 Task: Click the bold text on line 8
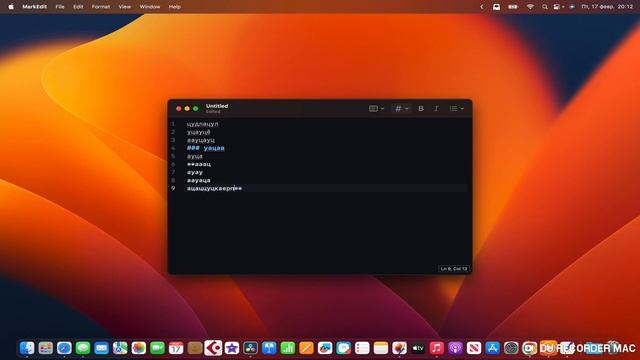click(x=199, y=180)
